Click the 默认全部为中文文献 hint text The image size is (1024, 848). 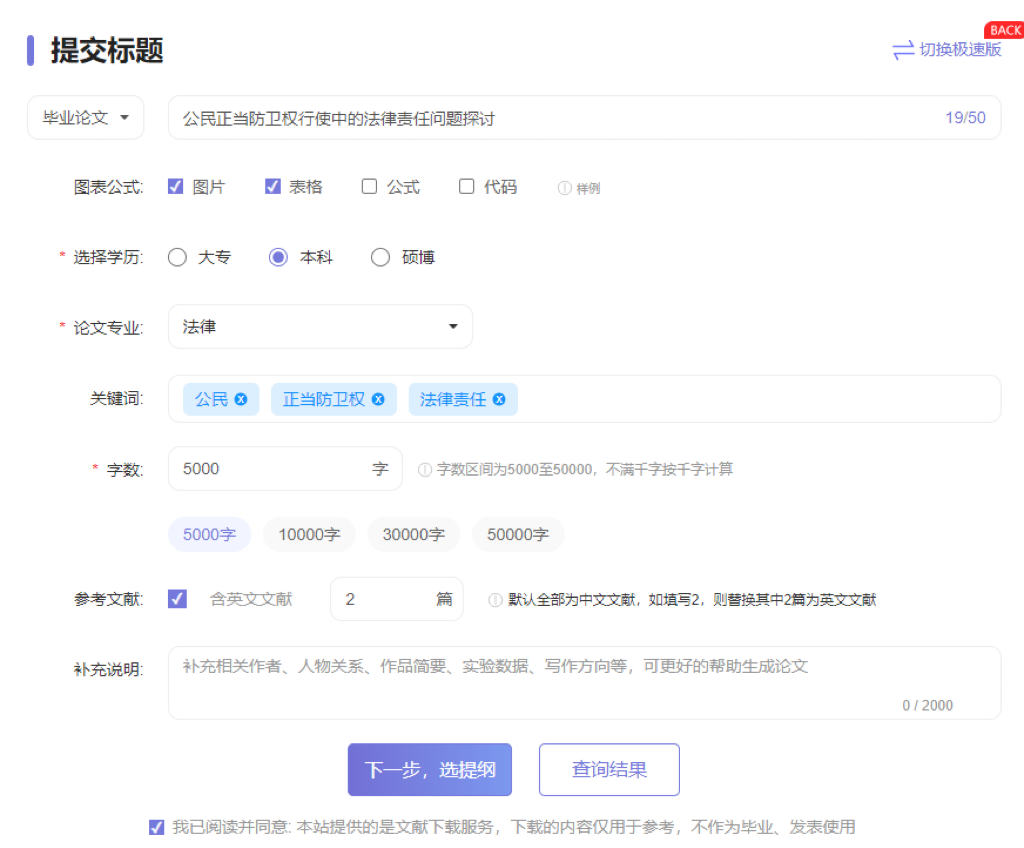(x=692, y=600)
